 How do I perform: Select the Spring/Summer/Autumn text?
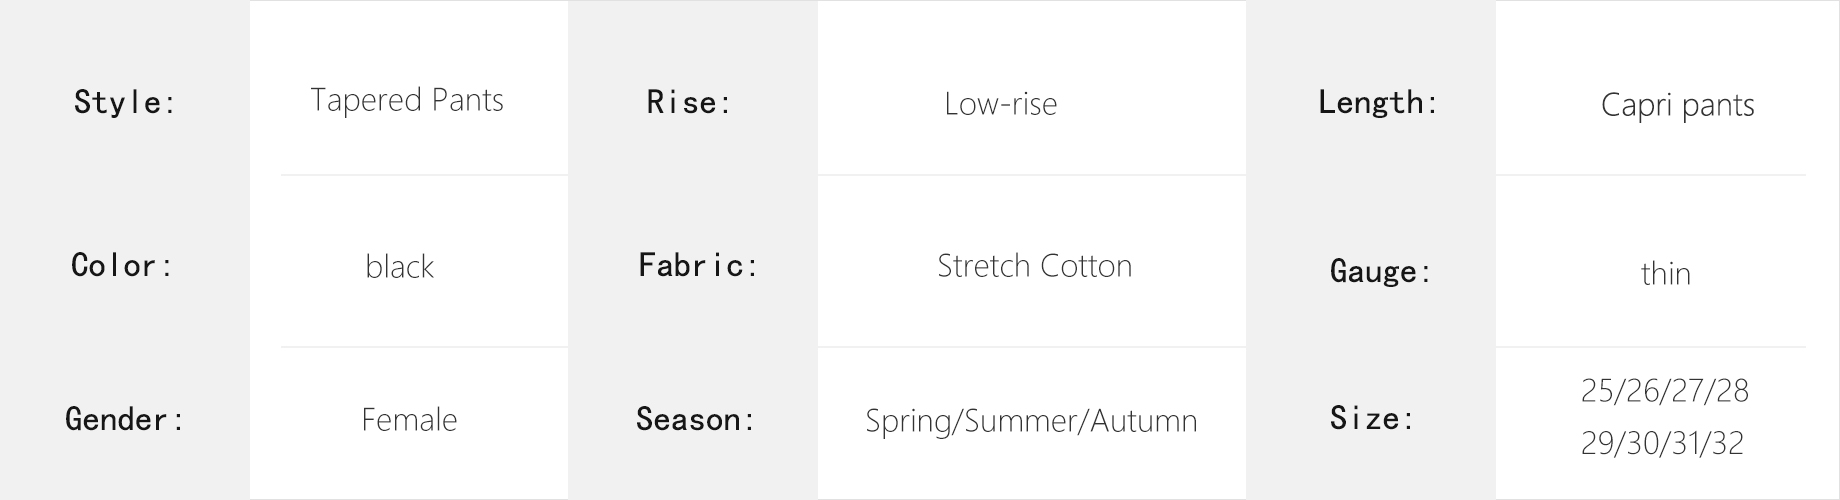click(x=1031, y=422)
